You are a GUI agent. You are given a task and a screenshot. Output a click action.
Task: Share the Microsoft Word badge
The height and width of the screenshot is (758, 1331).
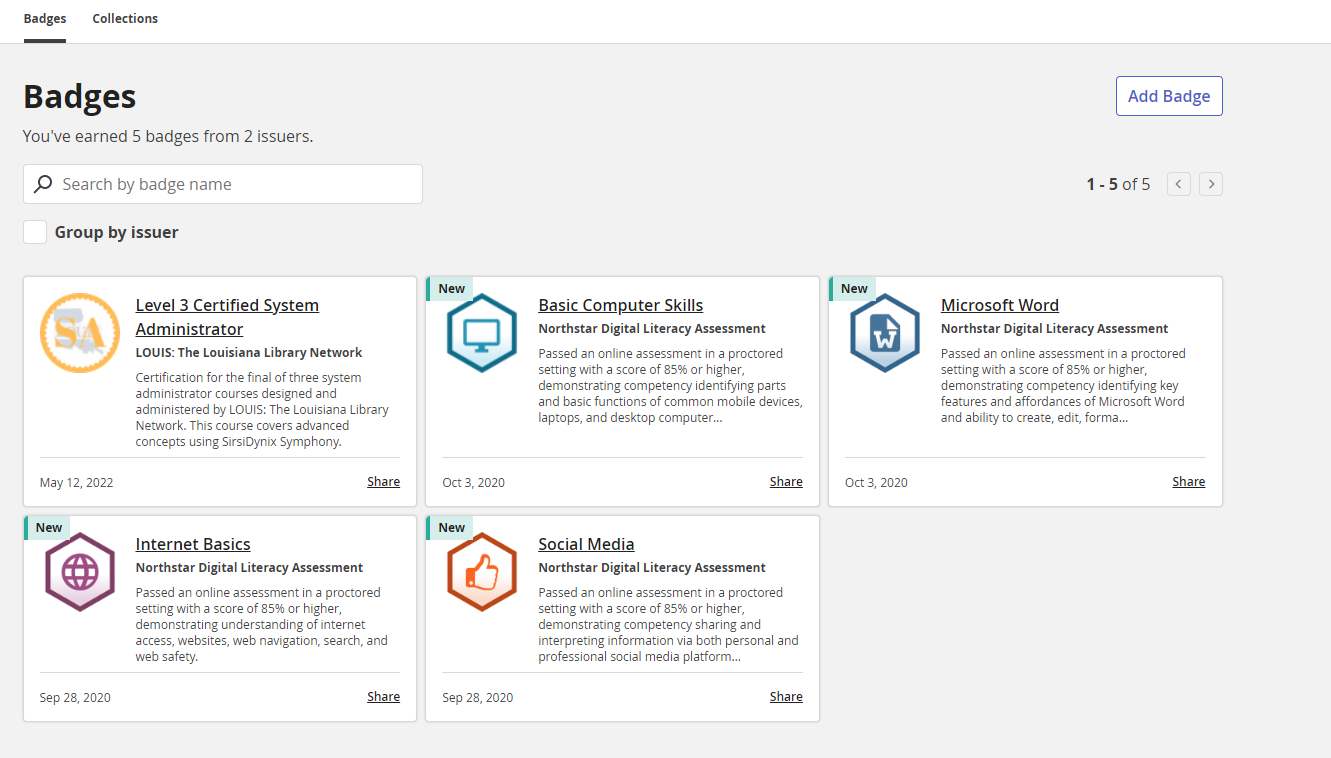(x=1188, y=482)
